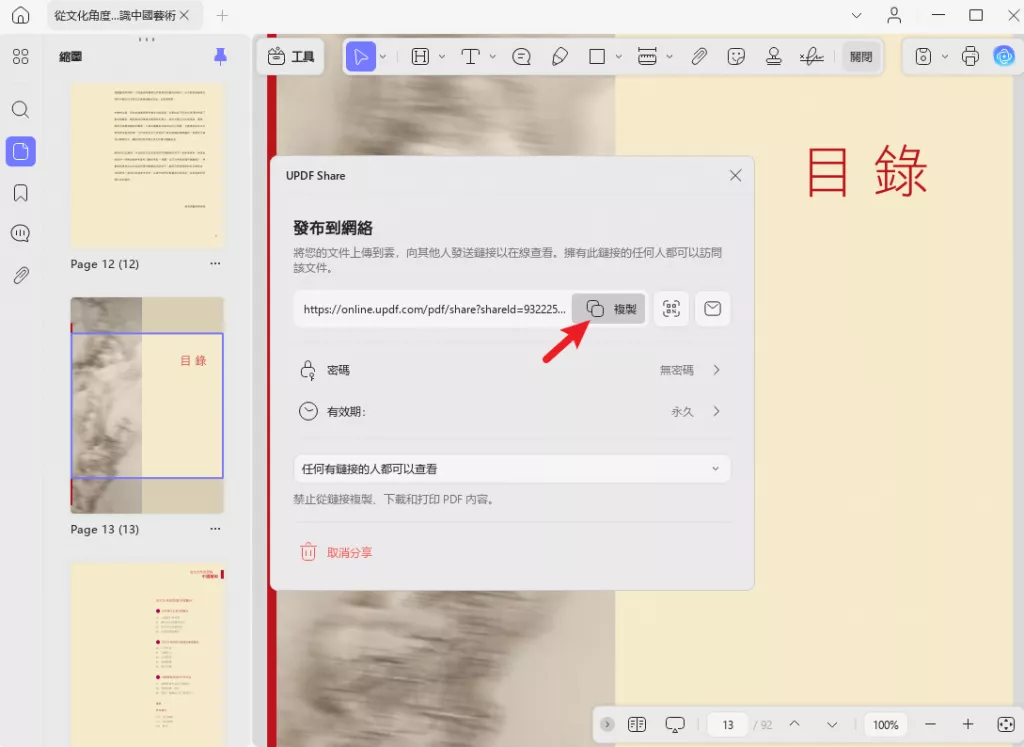Show QR code for share link
The height and width of the screenshot is (747, 1024).
(671, 308)
